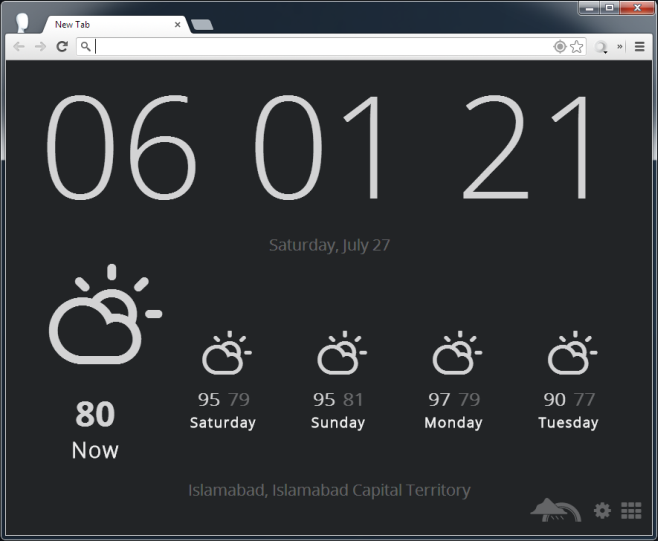Viewport: 658px width, 541px height.
Task: Click the user avatar icon in the title bar
Action: click(x=22, y=23)
